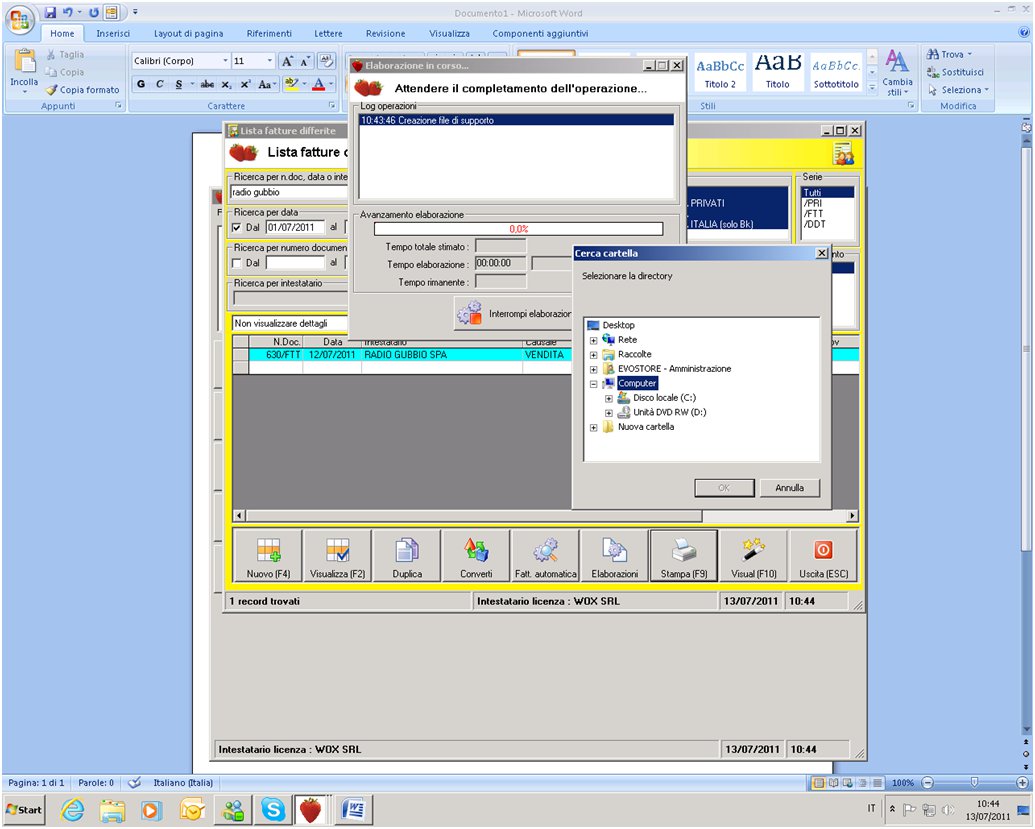The width and height of the screenshot is (1035, 829).
Task: Open Fatt. automatica tool
Action: pyautogui.click(x=545, y=556)
